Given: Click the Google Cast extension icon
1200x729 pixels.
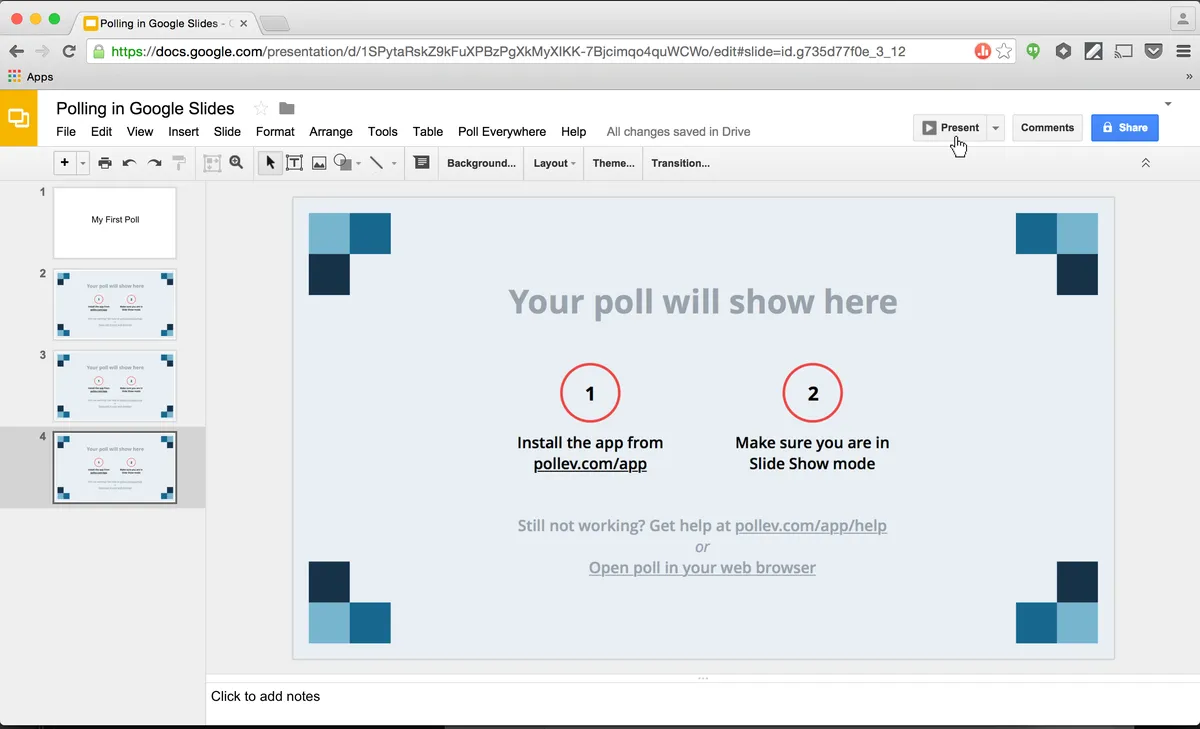Looking at the screenshot, I should pyautogui.click(x=1124, y=51).
